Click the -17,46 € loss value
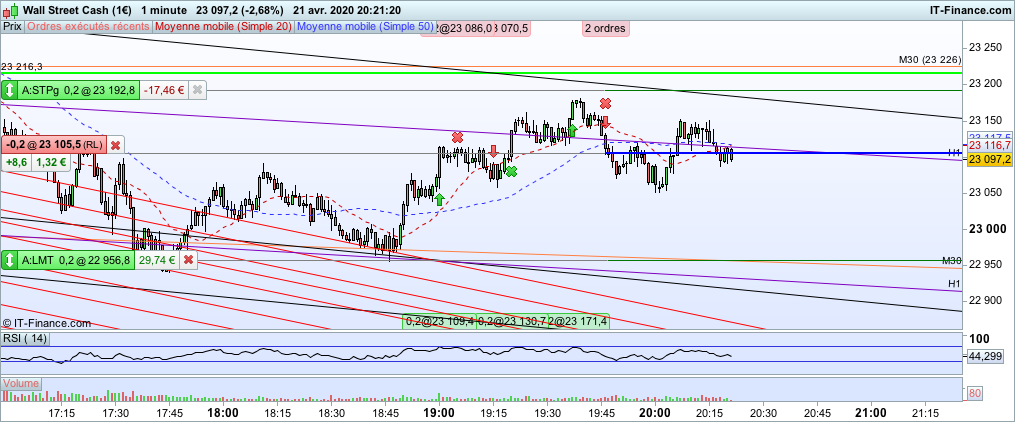 click(x=164, y=91)
